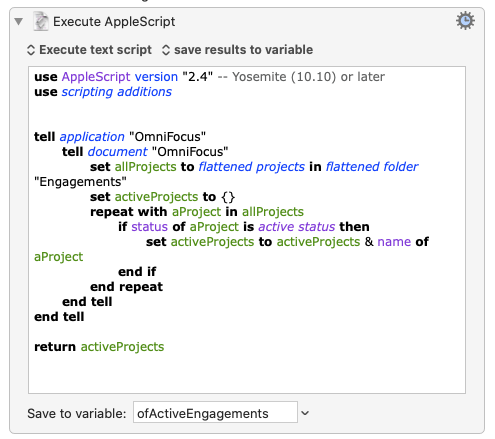Expand the variable name chevron dropdown
This screenshot has width=495, height=439.
pyautogui.click(x=305, y=413)
